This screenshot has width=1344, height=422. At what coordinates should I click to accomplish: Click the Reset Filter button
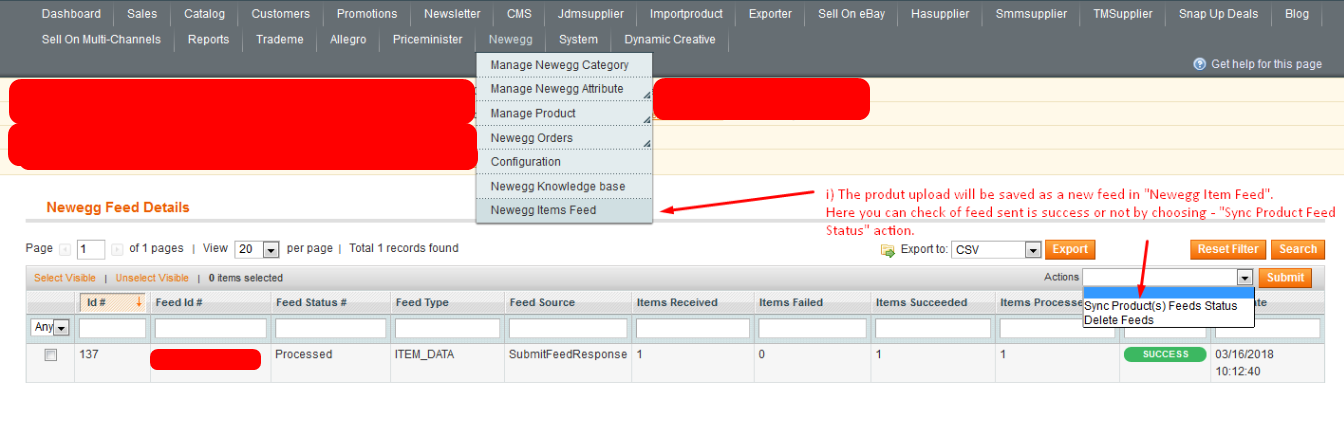1228,249
